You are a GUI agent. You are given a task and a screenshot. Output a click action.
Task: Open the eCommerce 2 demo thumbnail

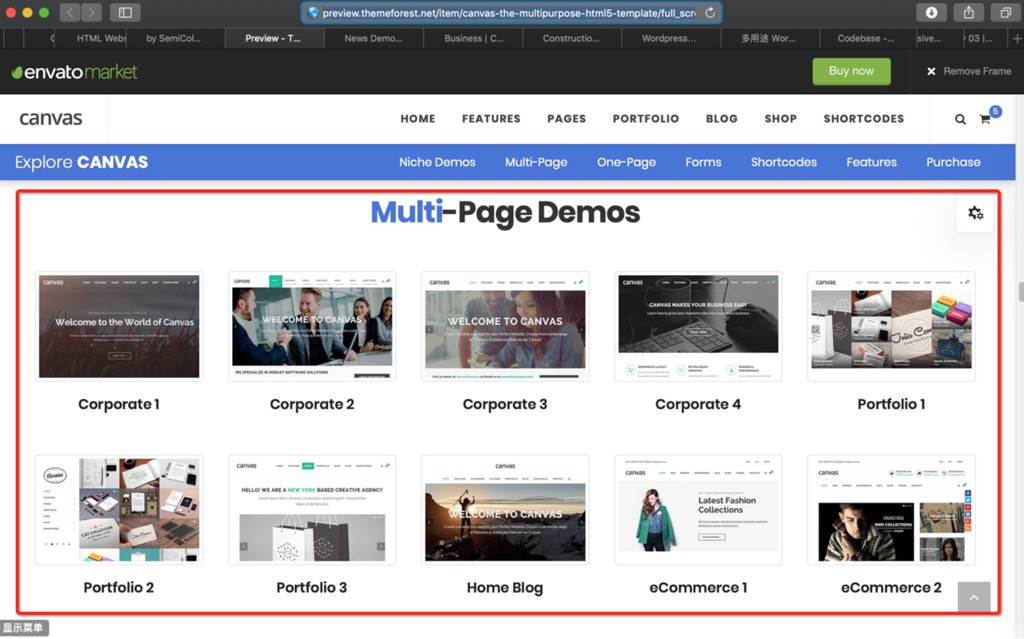coord(891,510)
